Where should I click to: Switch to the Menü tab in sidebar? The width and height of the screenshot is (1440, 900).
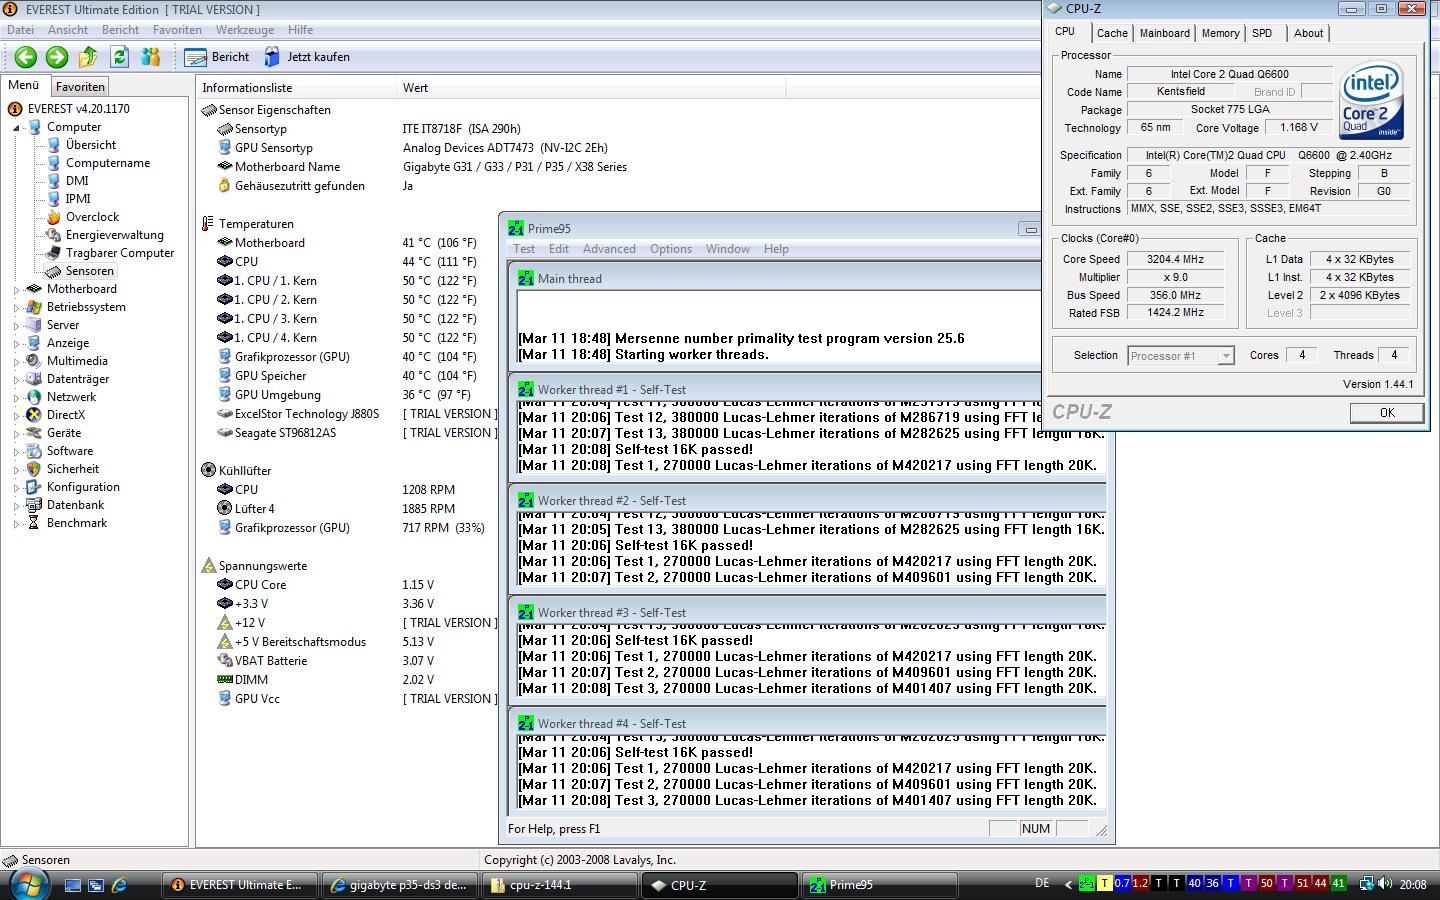[24, 86]
